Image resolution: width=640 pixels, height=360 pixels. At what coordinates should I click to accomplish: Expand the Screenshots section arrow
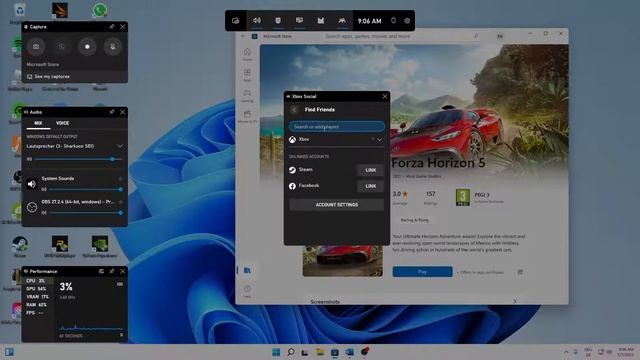click(x=515, y=301)
